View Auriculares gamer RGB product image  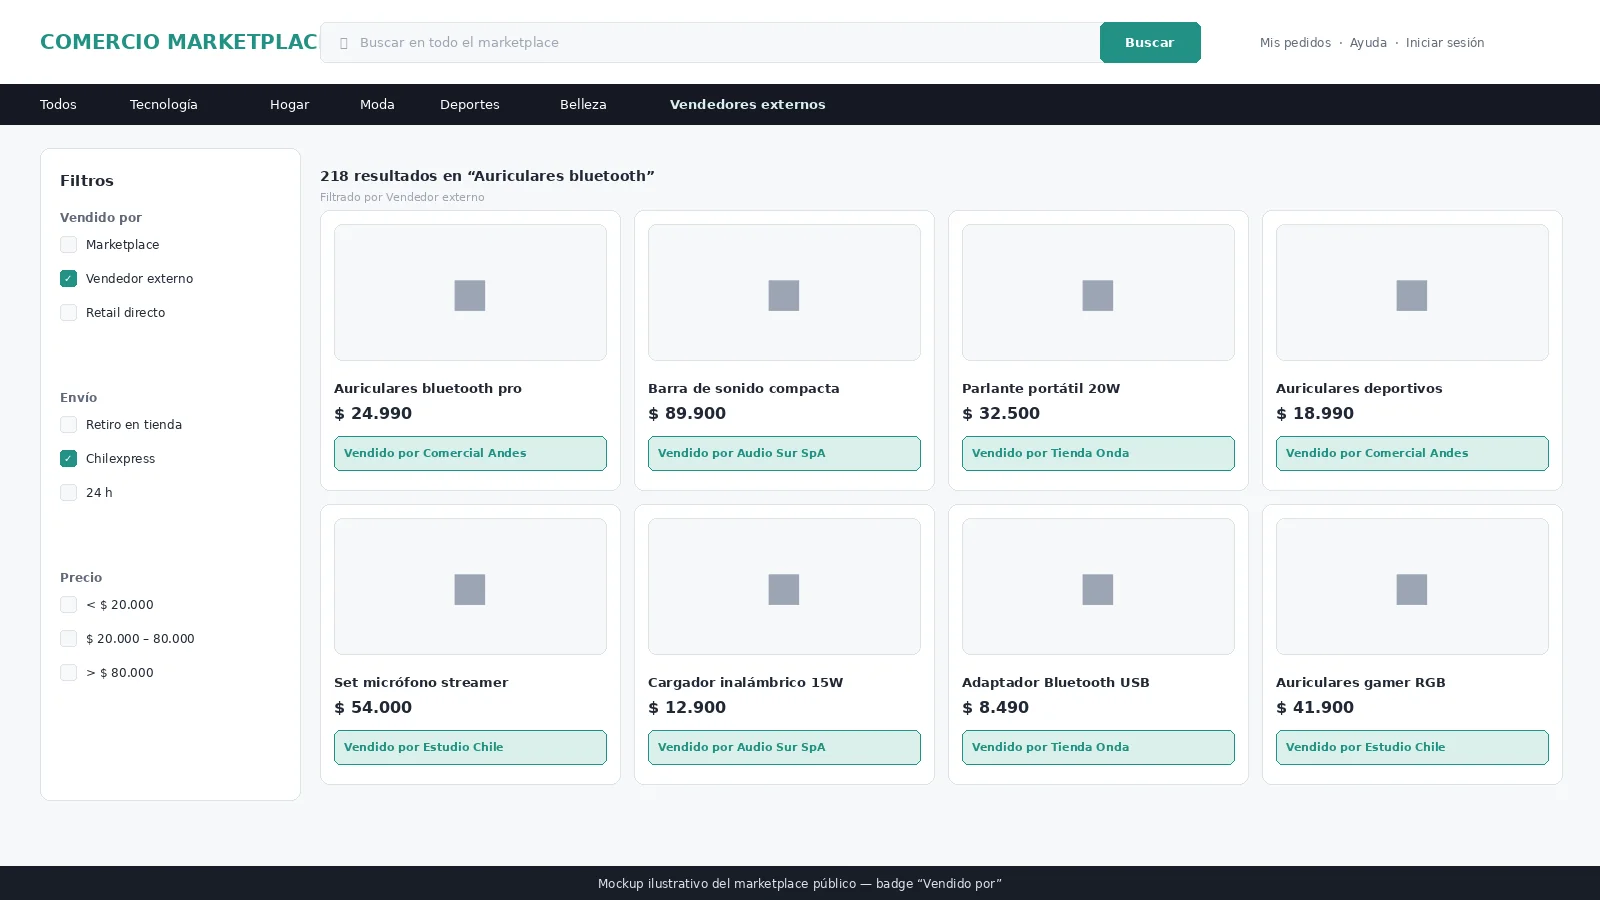tap(1412, 586)
